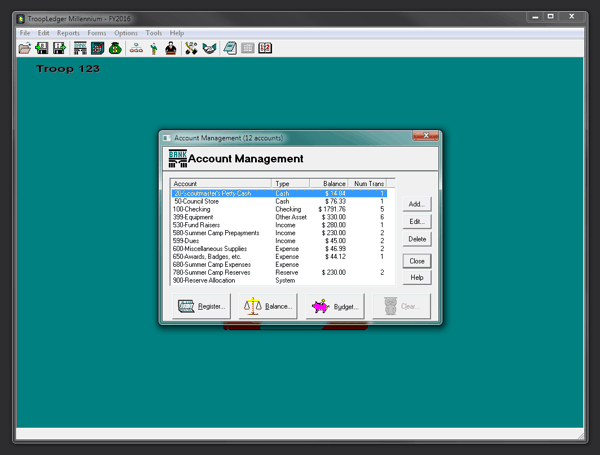Select the 50-Council Store account
Image resolution: width=600 pixels, height=455 pixels.
(279, 201)
